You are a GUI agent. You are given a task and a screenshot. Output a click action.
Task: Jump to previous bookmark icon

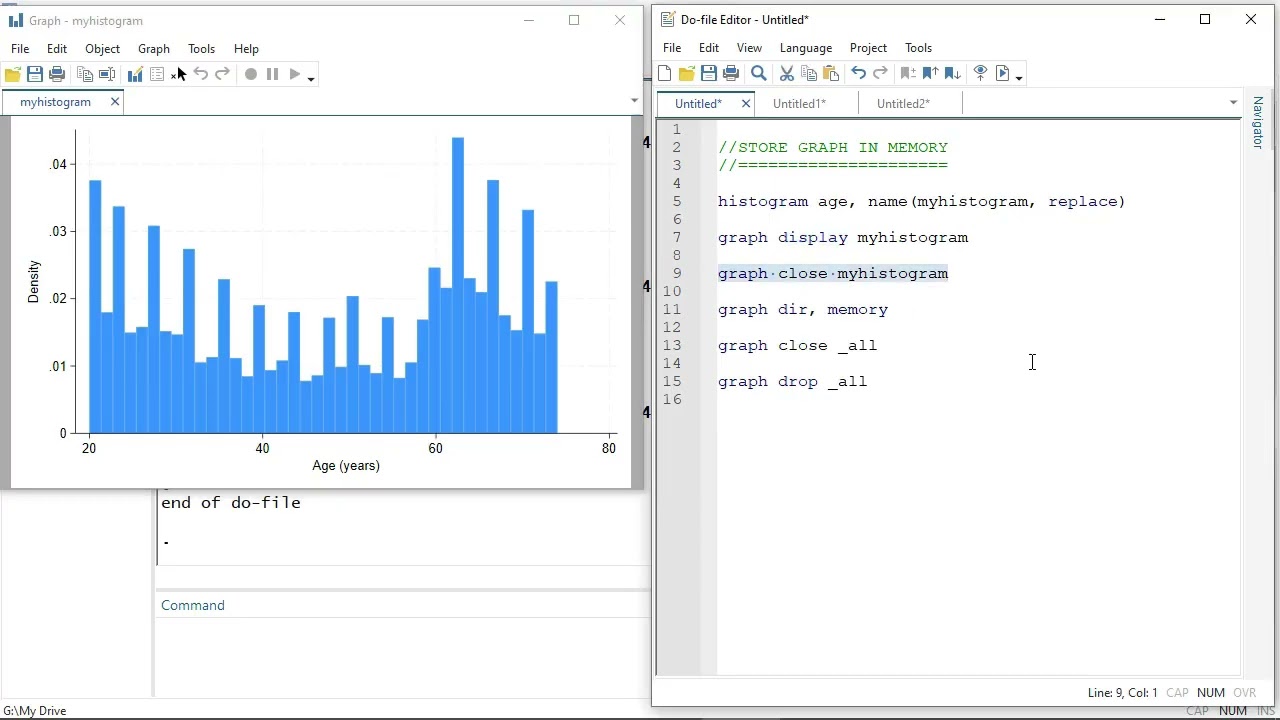(930, 73)
